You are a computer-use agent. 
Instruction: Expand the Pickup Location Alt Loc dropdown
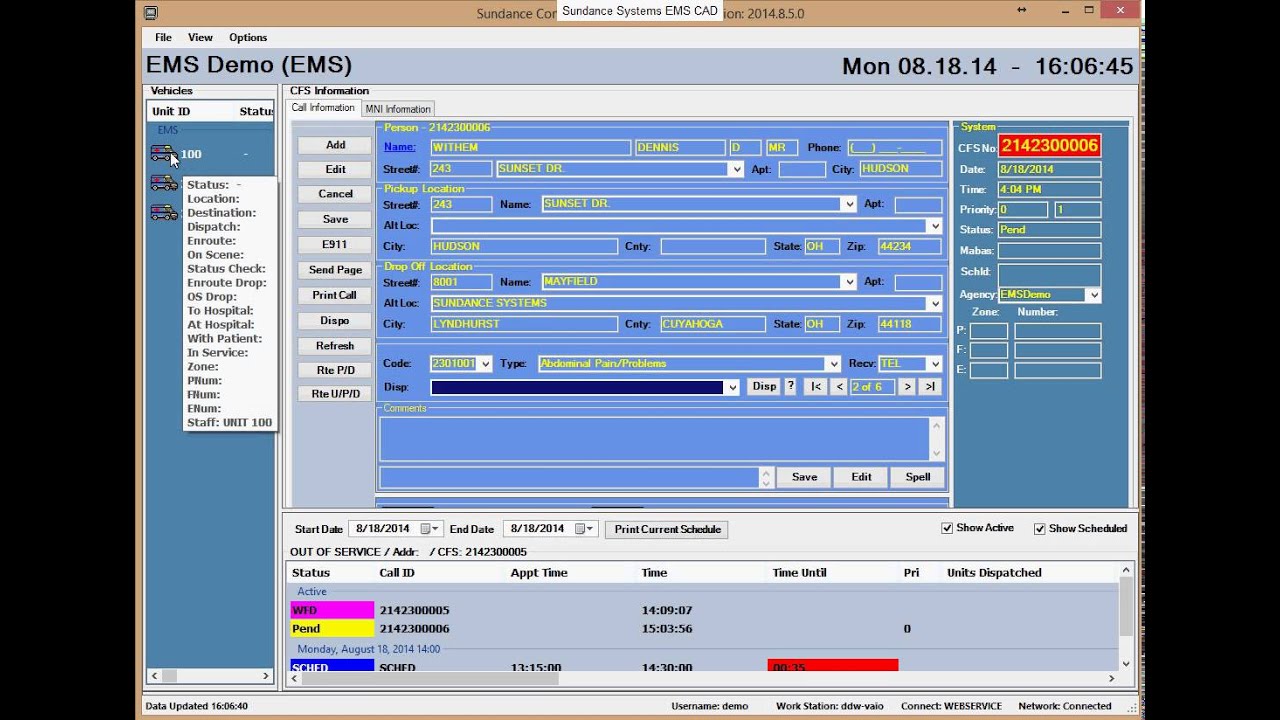pos(935,226)
